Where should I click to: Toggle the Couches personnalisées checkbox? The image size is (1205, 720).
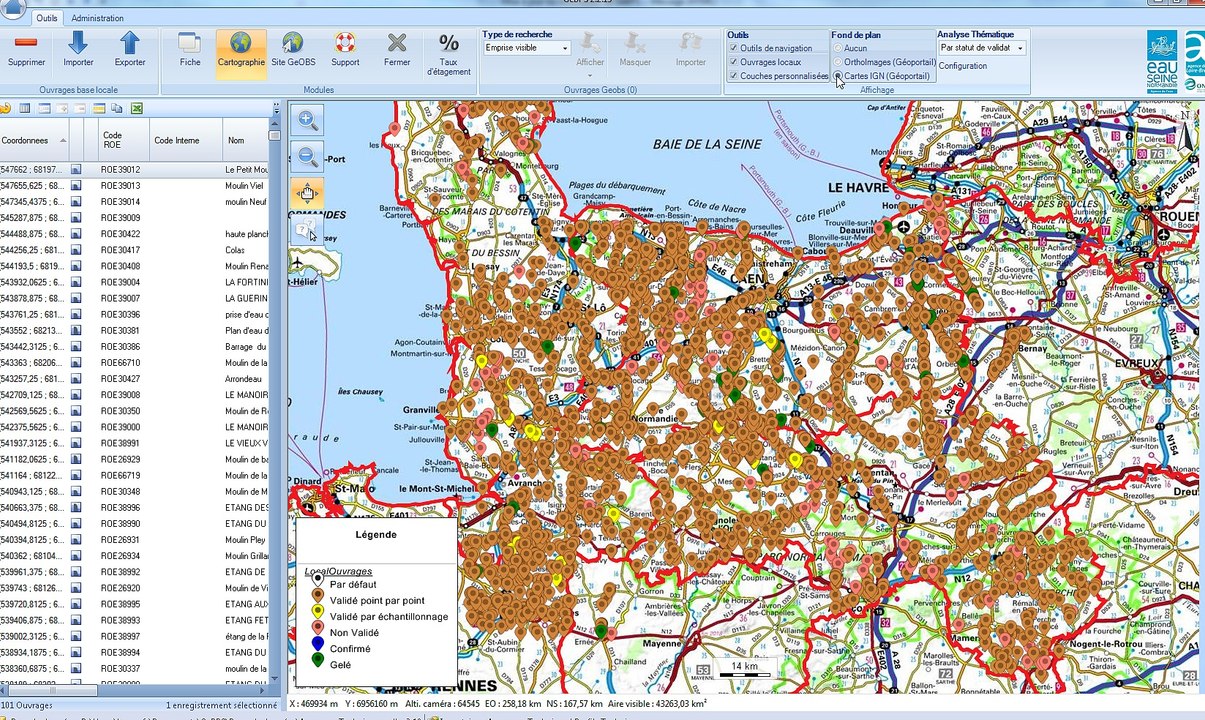734,76
